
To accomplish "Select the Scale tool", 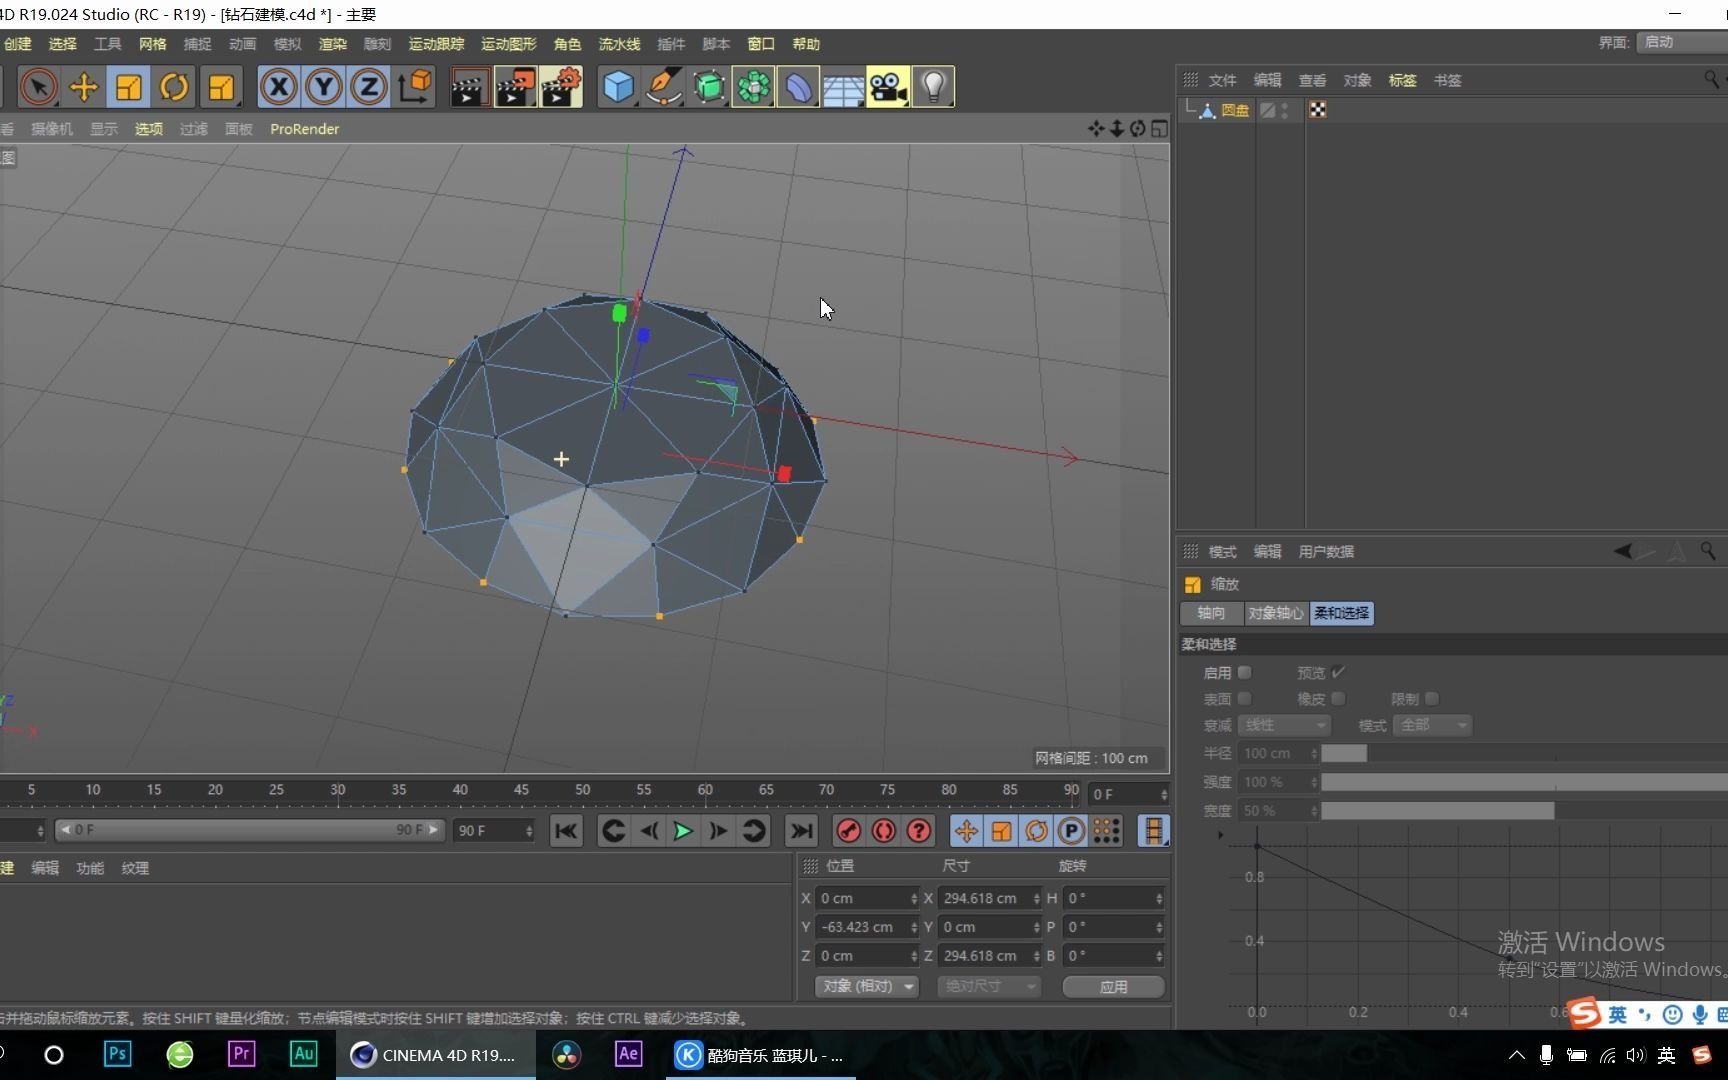I will 128,87.
